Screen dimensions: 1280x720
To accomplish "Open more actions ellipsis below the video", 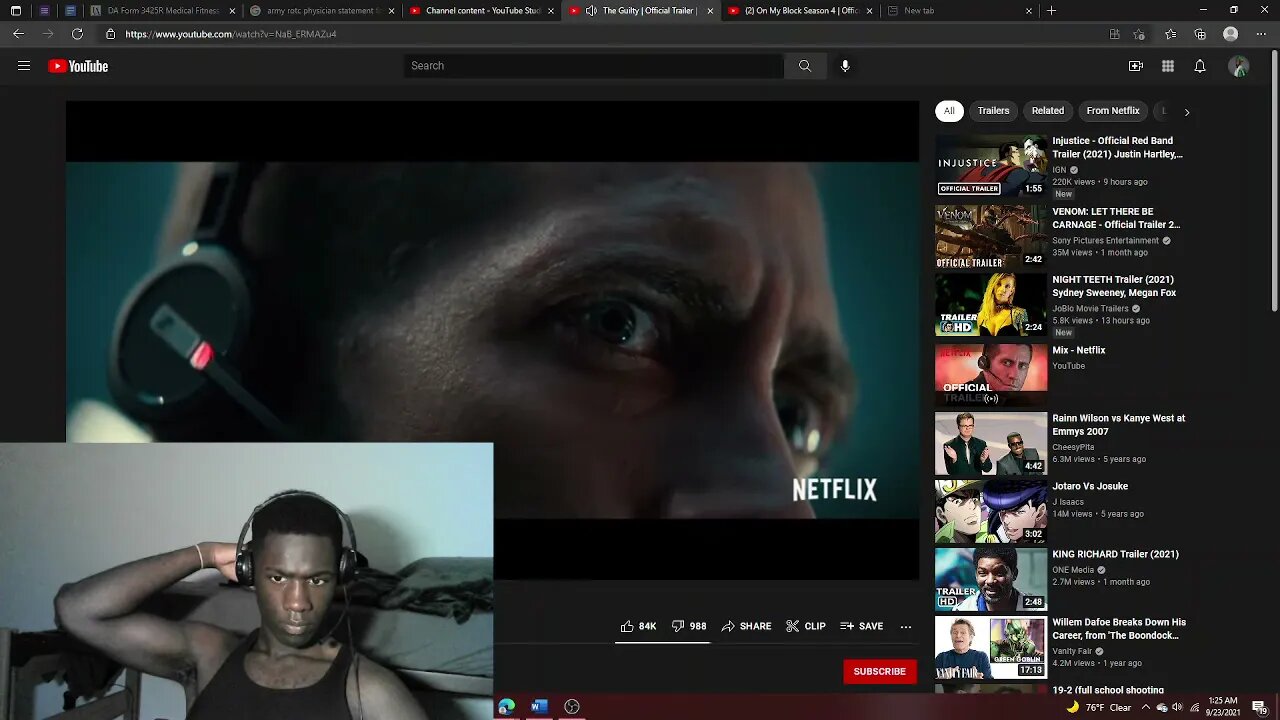I will coord(906,626).
